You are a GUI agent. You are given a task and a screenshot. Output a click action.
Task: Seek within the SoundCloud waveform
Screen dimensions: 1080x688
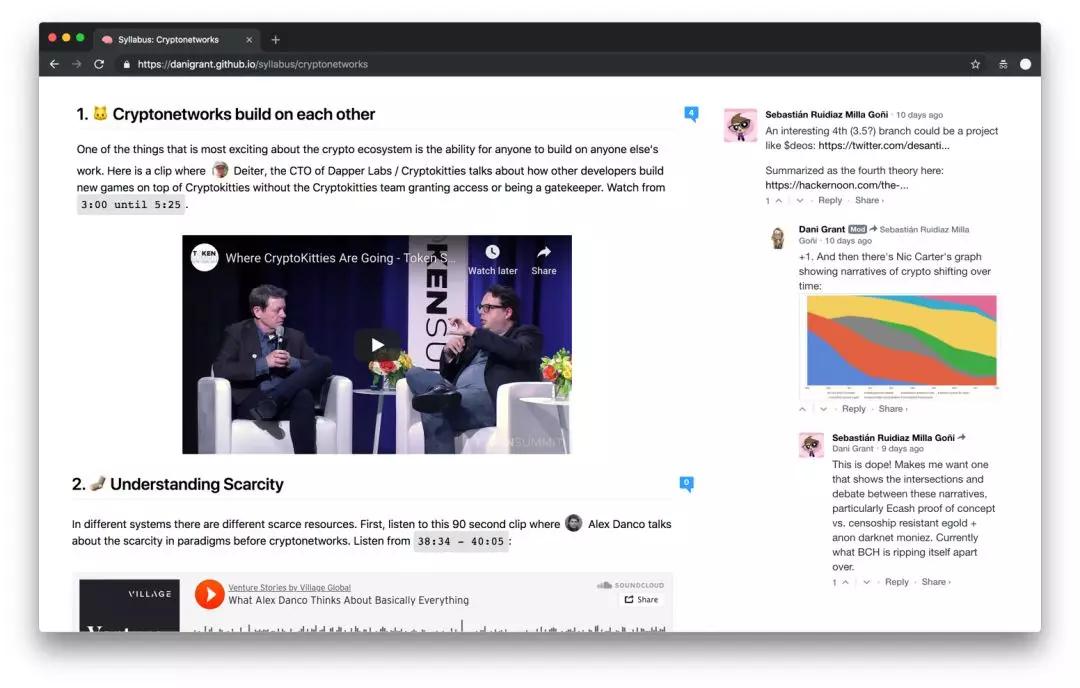click(x=430, y=627)
